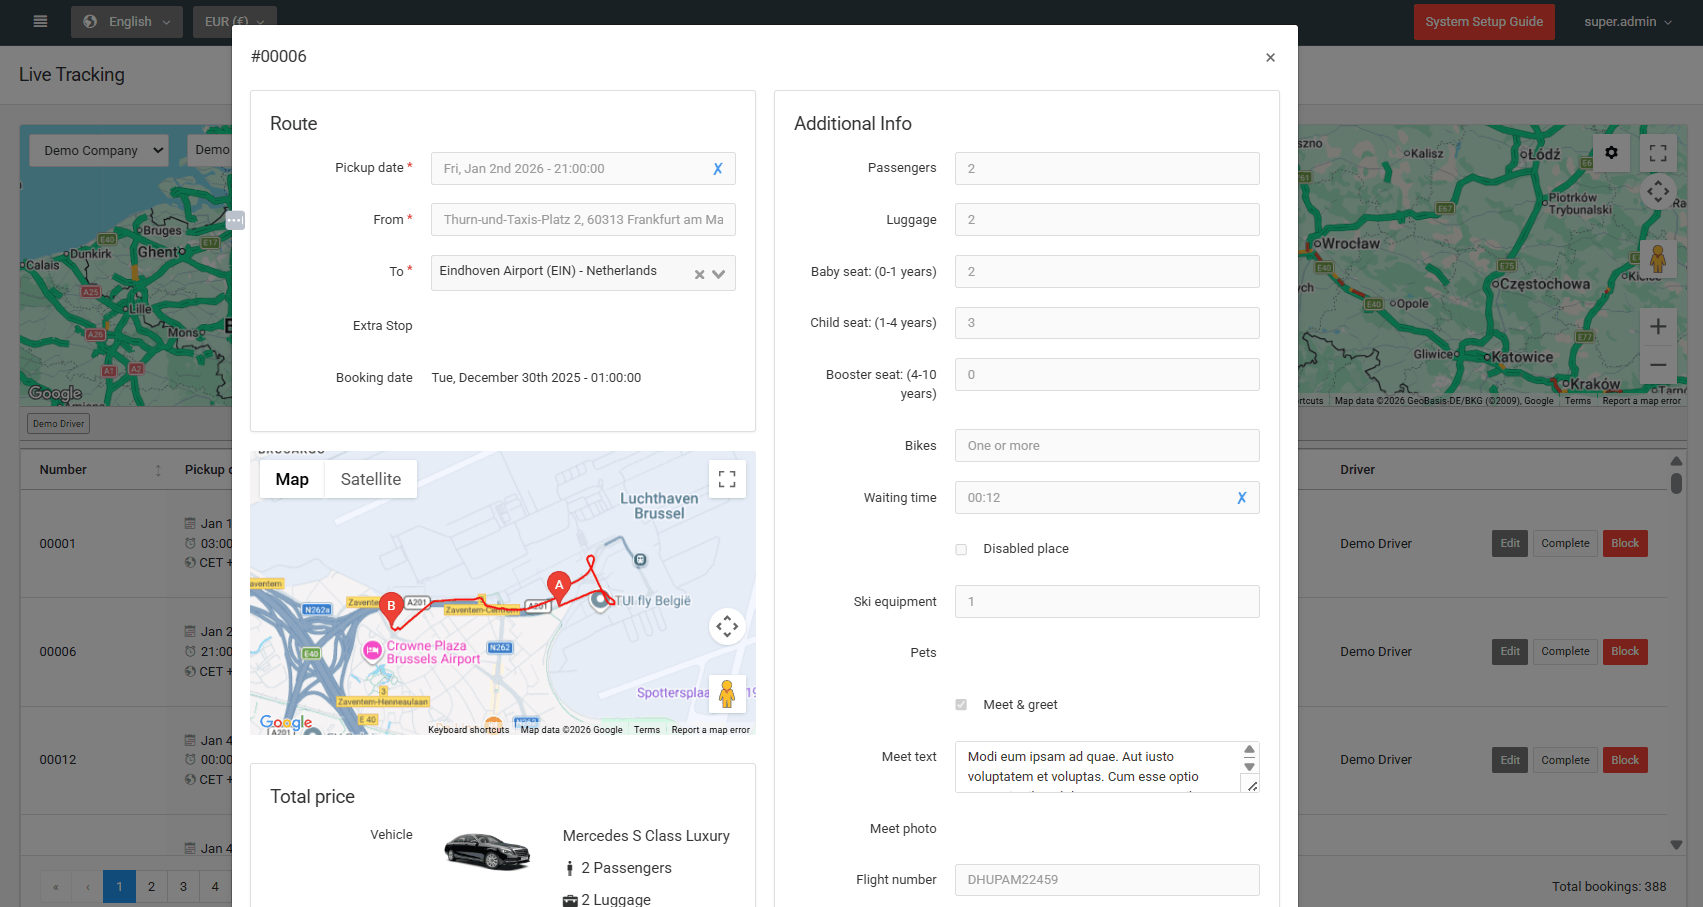Open the Demo Company selector
The width and height of the screenshot is (1703, 907).
pyautogui.click(x=99, y=150)
